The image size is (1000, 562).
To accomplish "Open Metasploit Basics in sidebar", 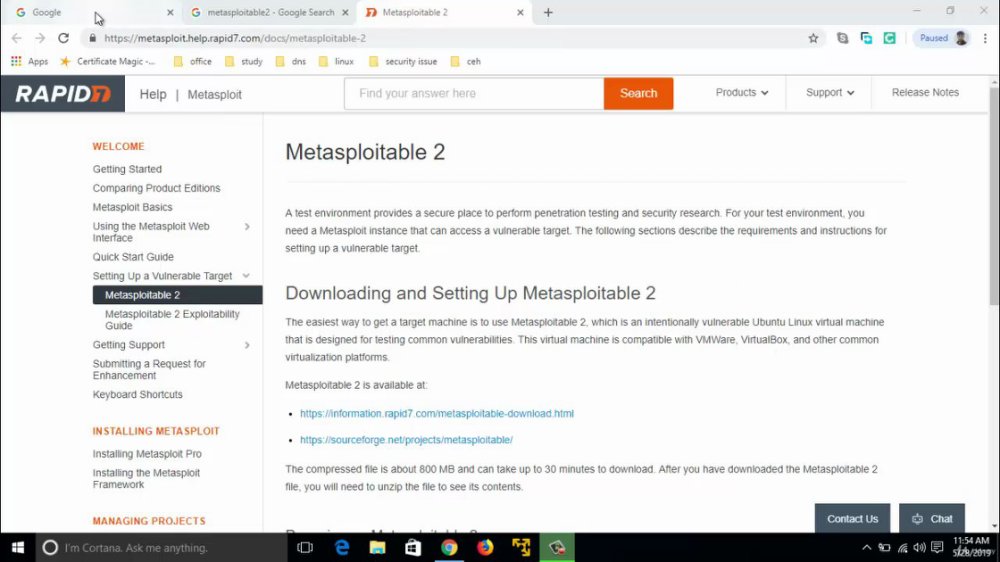I will [x=132, y=207].
